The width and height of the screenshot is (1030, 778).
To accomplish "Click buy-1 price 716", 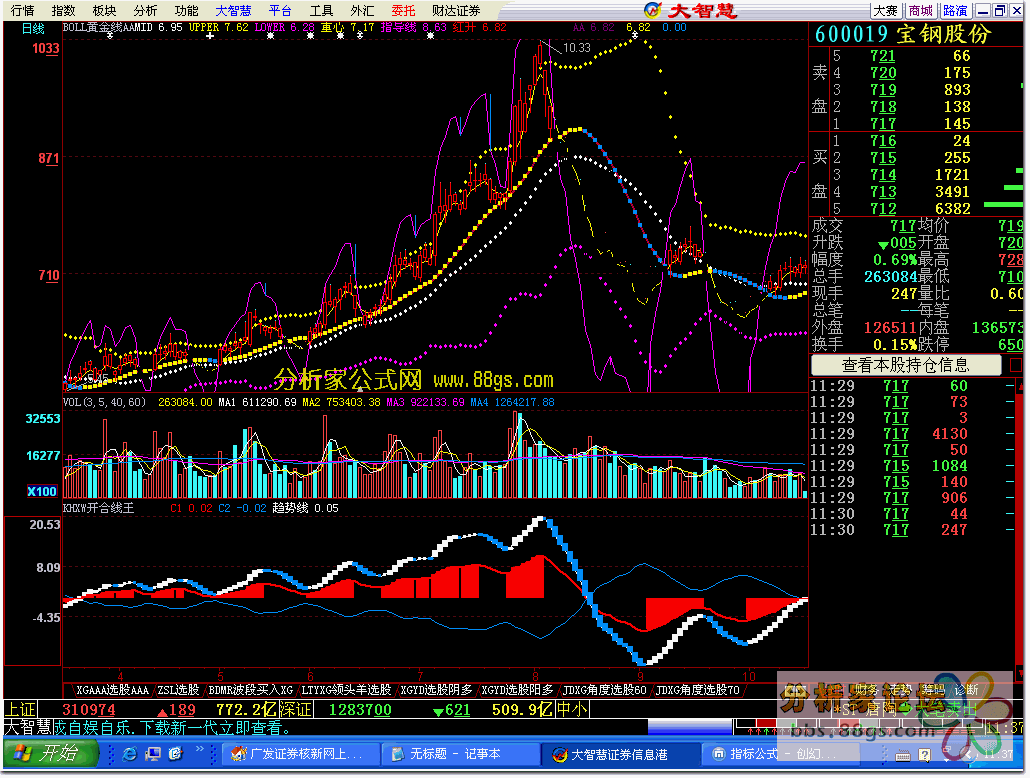I will tap(883, 141).
